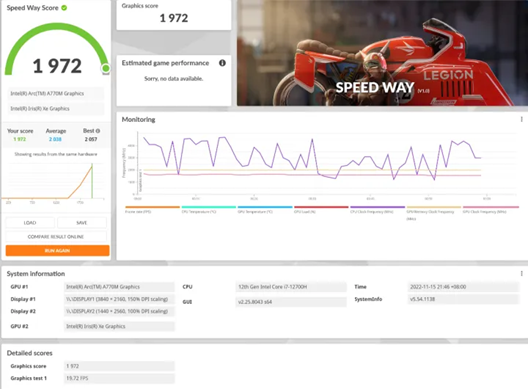
Task: Click COMPARE RESULT ONLINE button
Action: (56, 237)
